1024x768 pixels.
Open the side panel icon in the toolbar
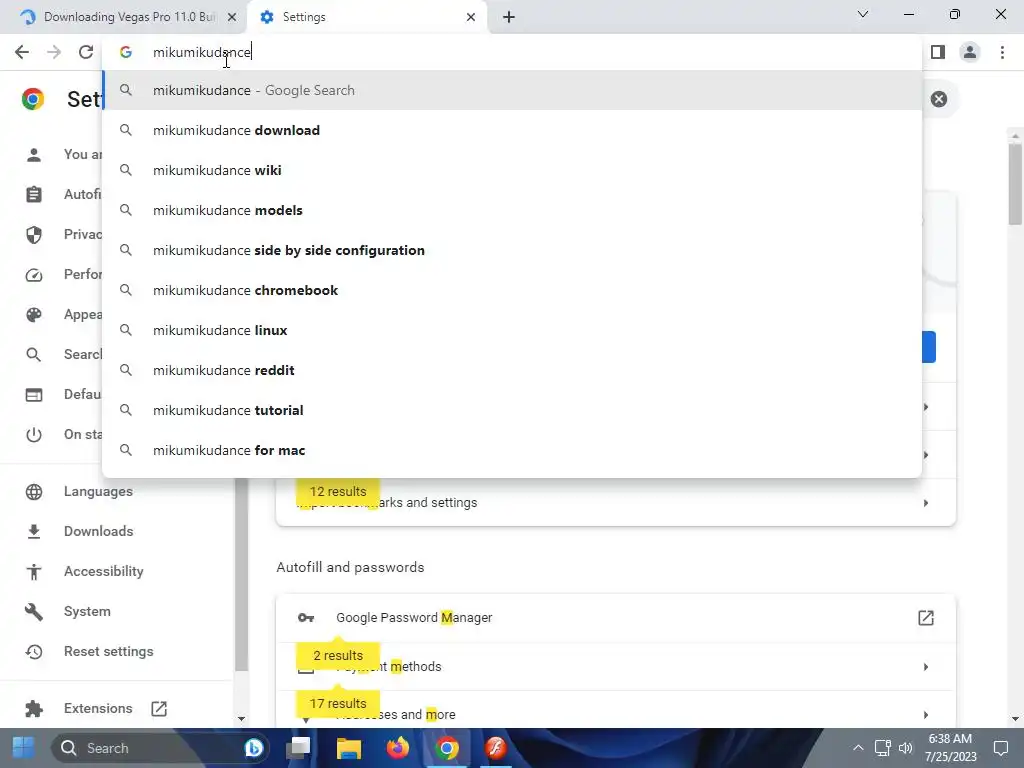(x=938, y=52)
